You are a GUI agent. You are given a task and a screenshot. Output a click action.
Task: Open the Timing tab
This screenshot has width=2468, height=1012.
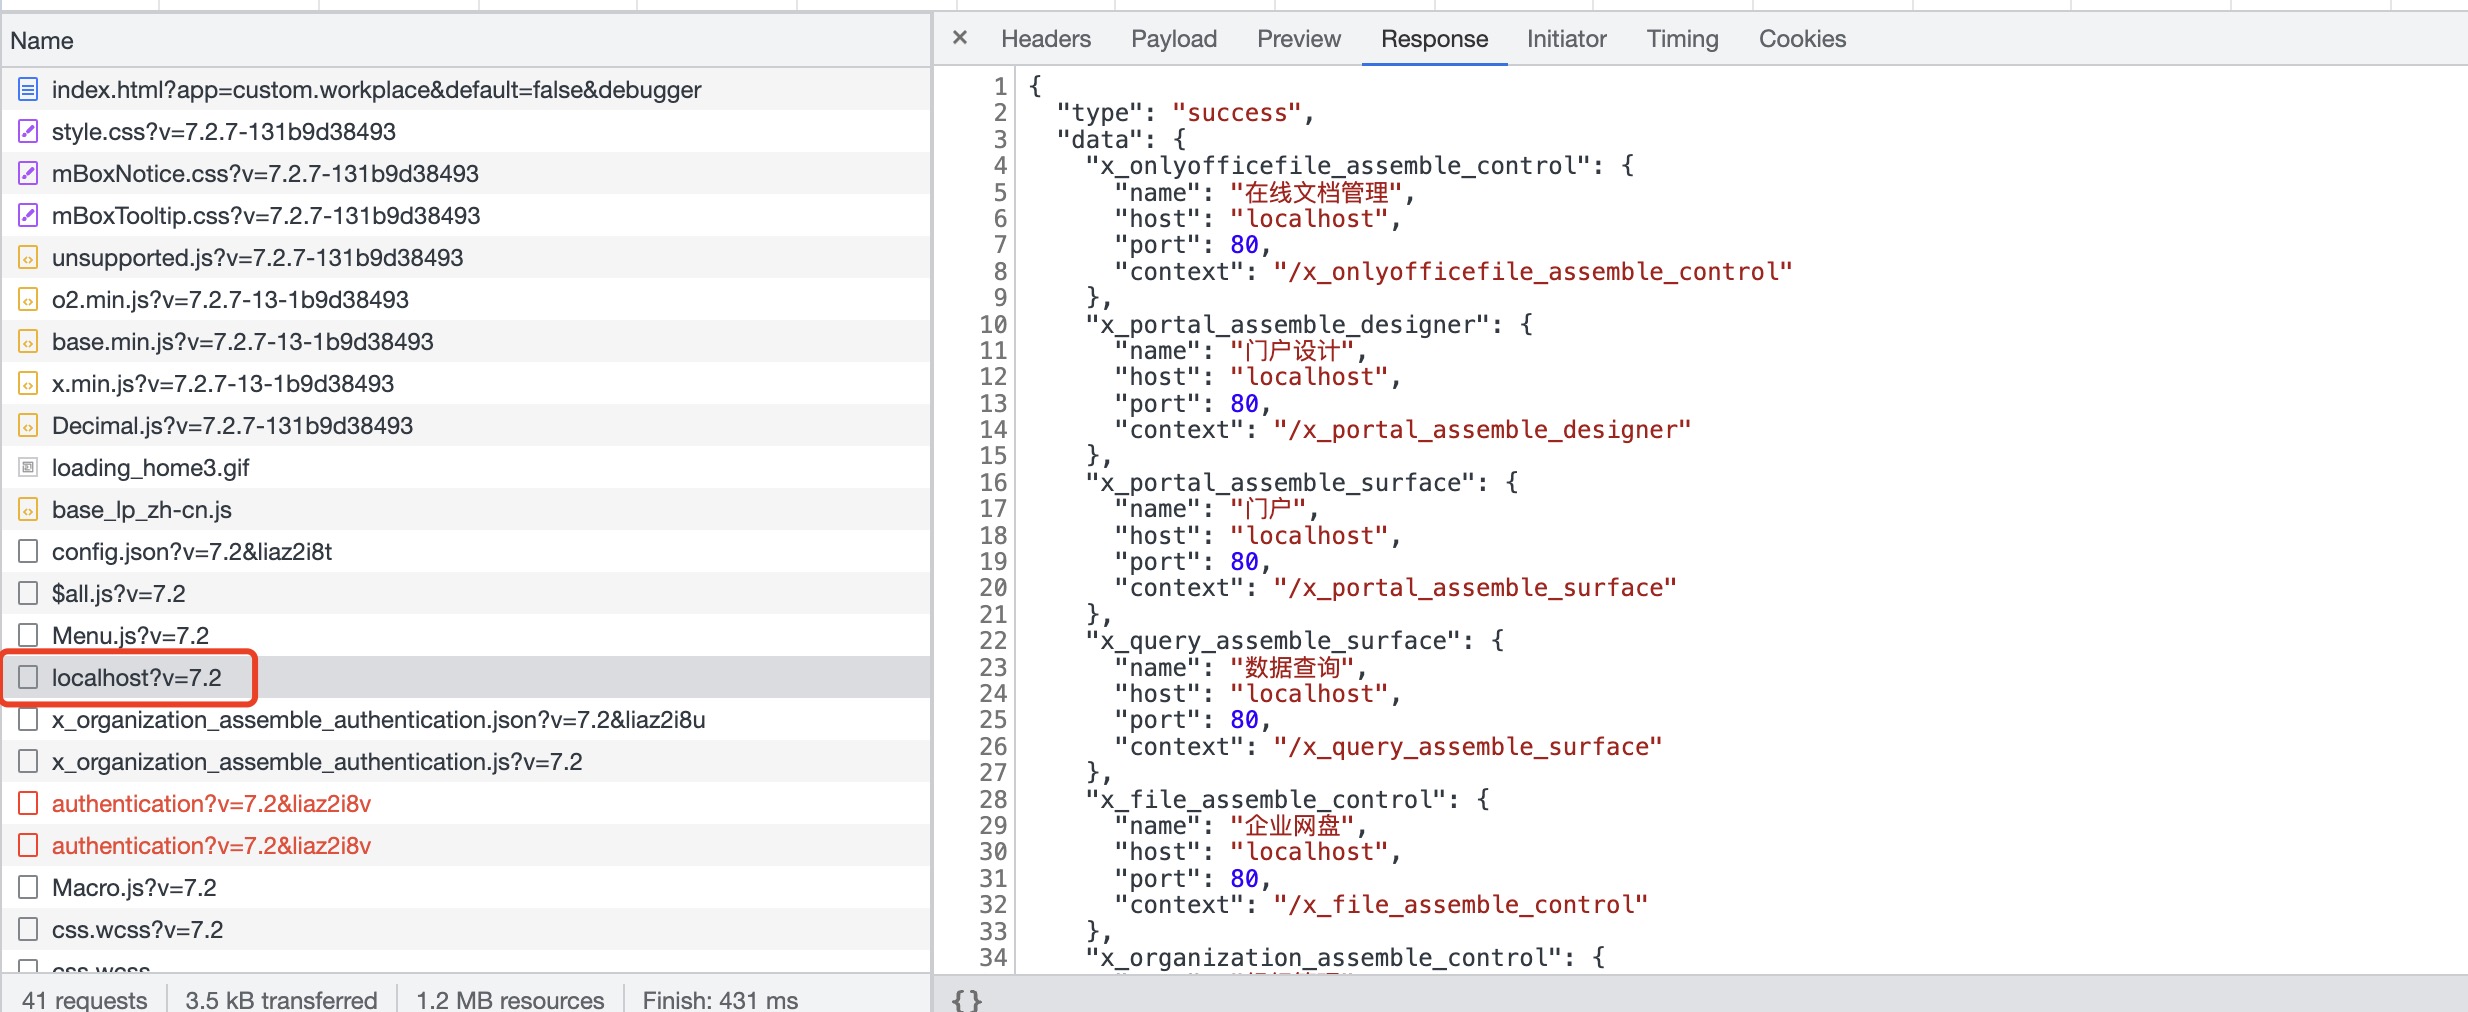pyautogui.click(x=1682, y=39)
